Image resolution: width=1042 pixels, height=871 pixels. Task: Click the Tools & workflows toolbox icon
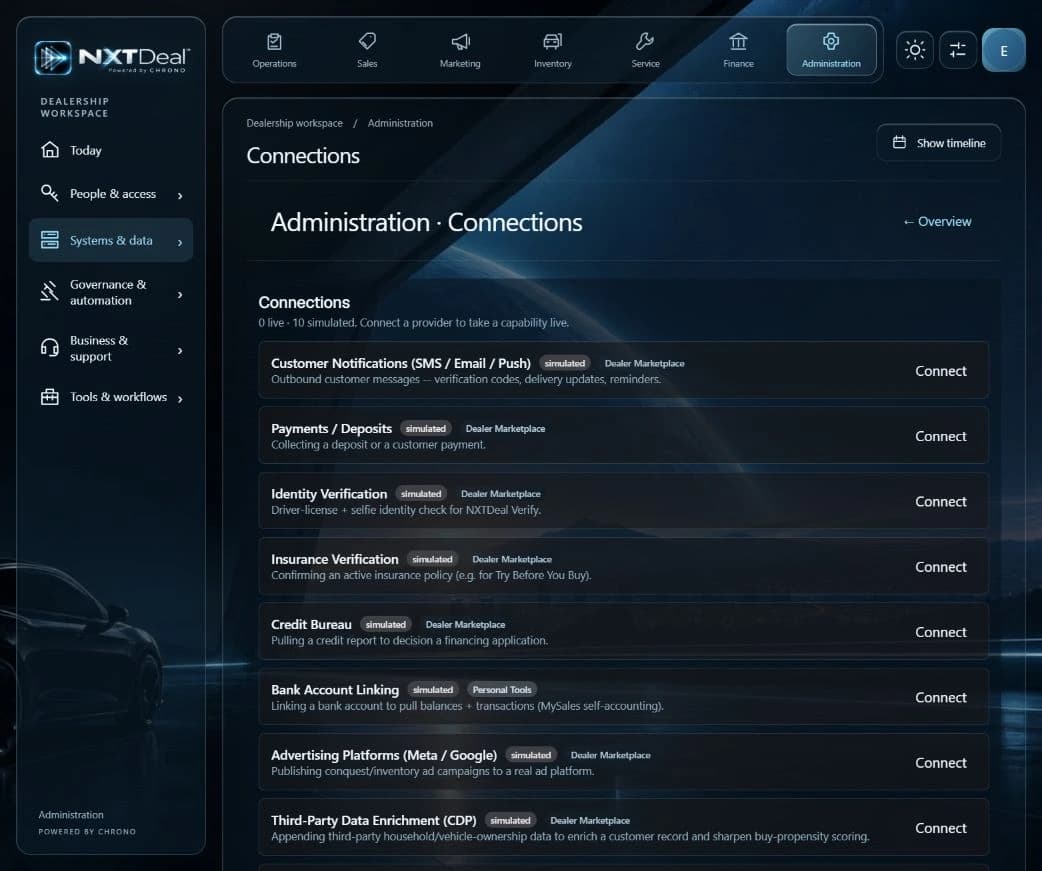tap(50, 397)
